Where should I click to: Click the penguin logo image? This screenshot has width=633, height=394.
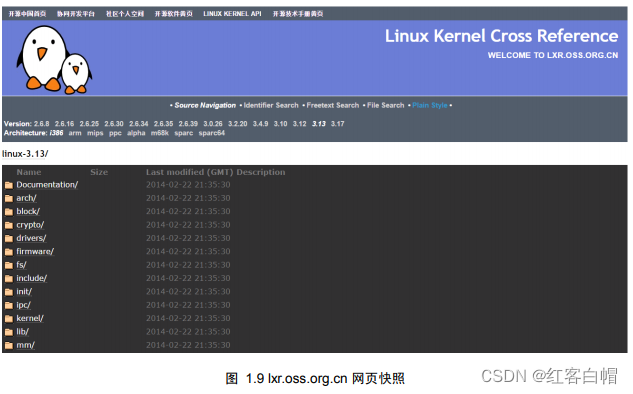click(54, 59)
